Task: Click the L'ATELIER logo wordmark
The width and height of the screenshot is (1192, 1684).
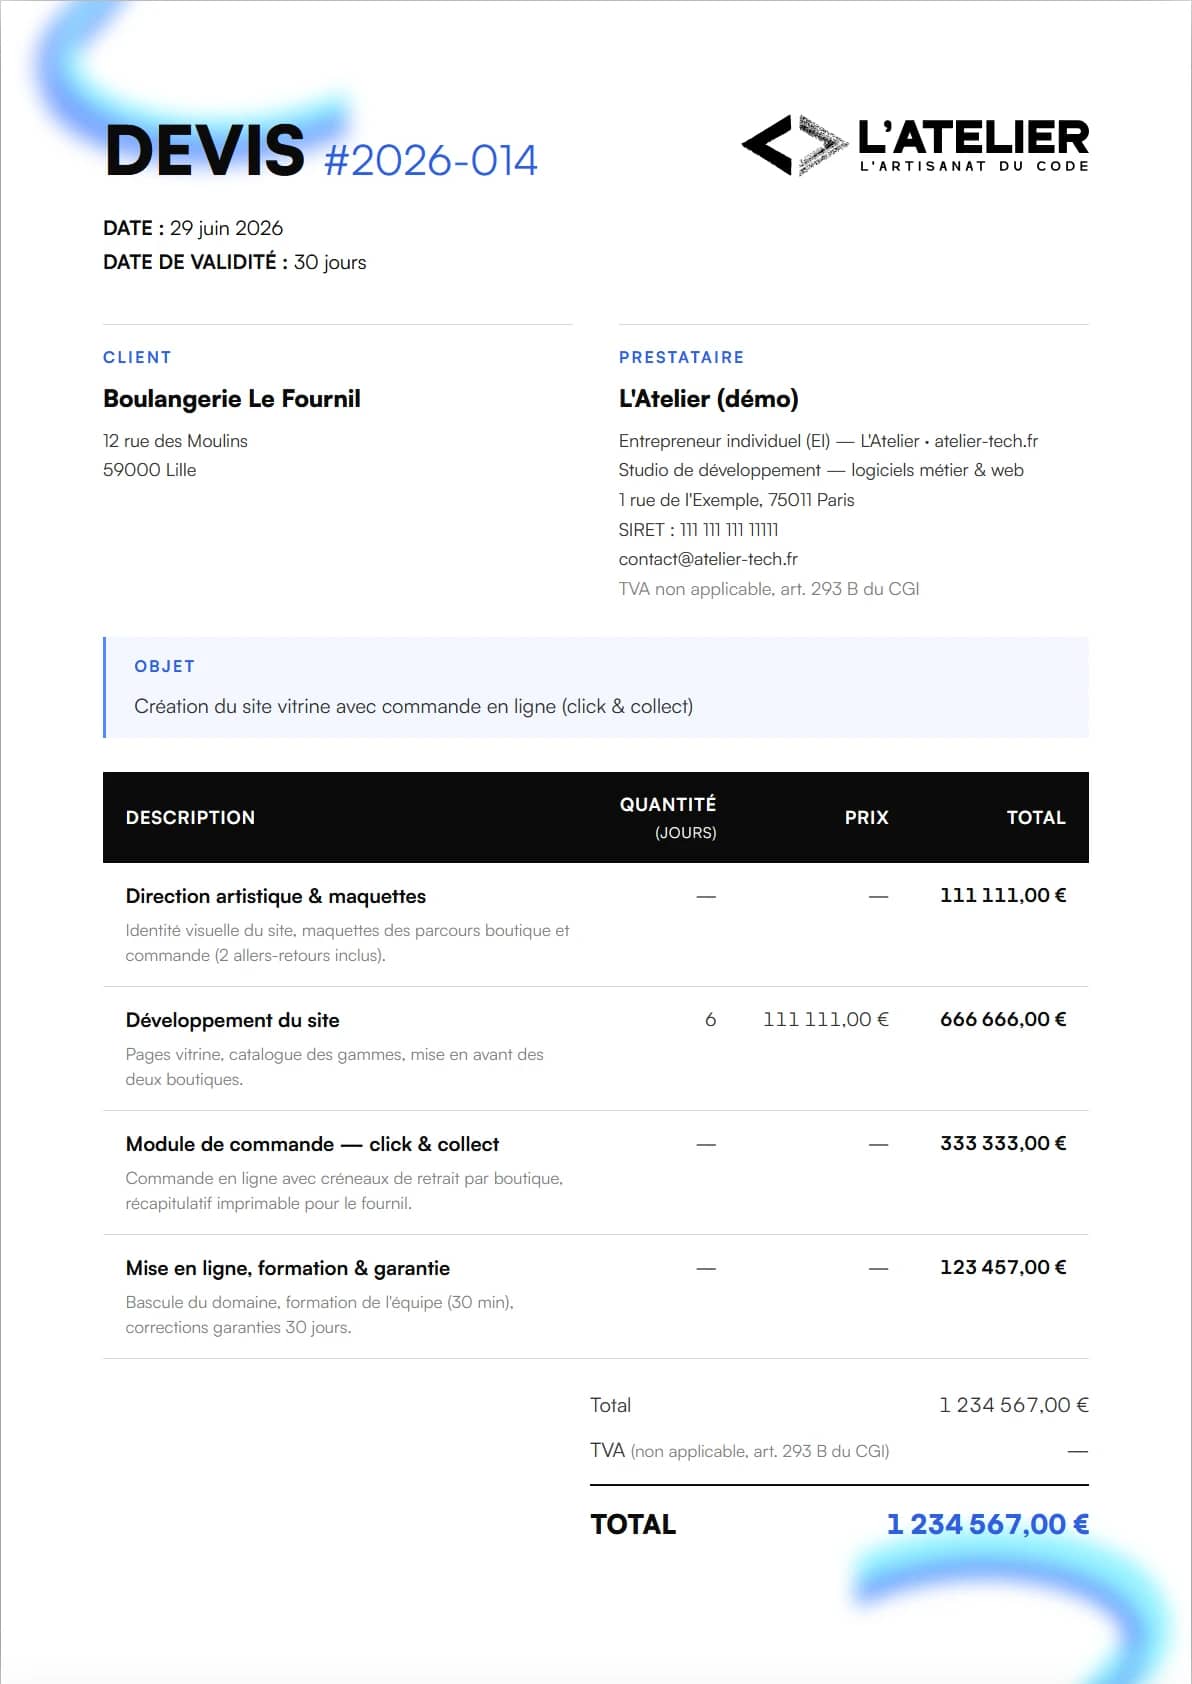Action: 974,137
